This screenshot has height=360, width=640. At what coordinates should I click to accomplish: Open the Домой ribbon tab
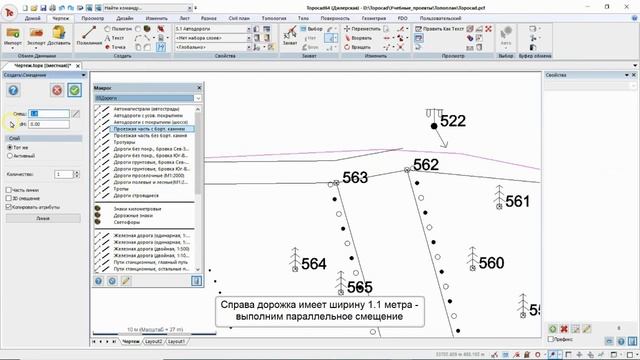point(32,18)
